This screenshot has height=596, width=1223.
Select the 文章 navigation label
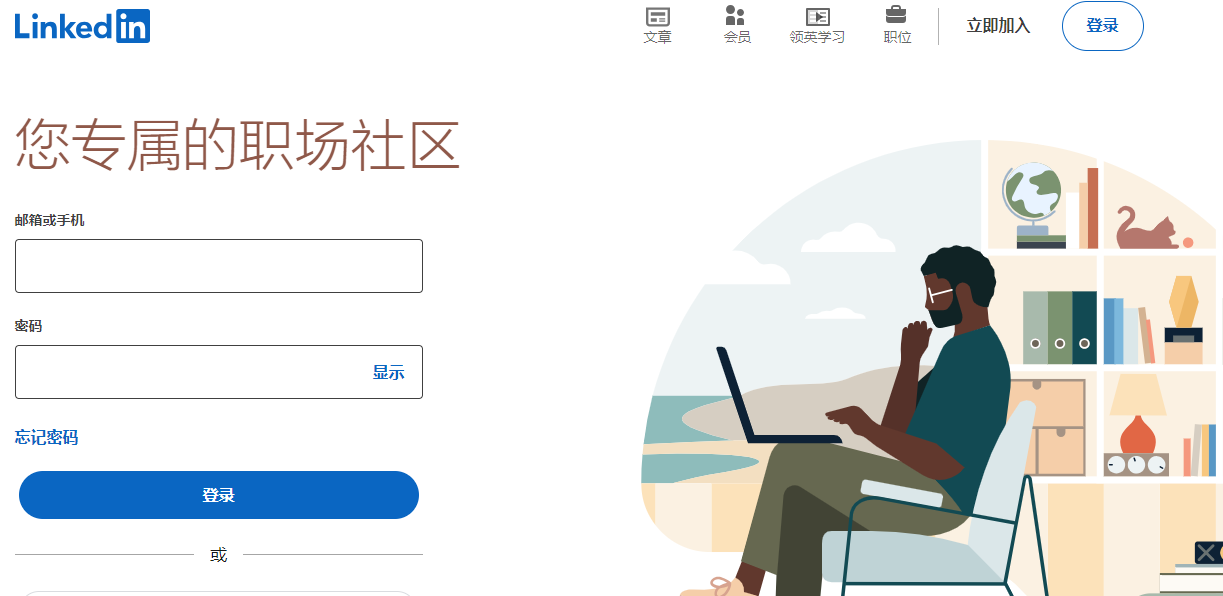(x=657, y=37)
